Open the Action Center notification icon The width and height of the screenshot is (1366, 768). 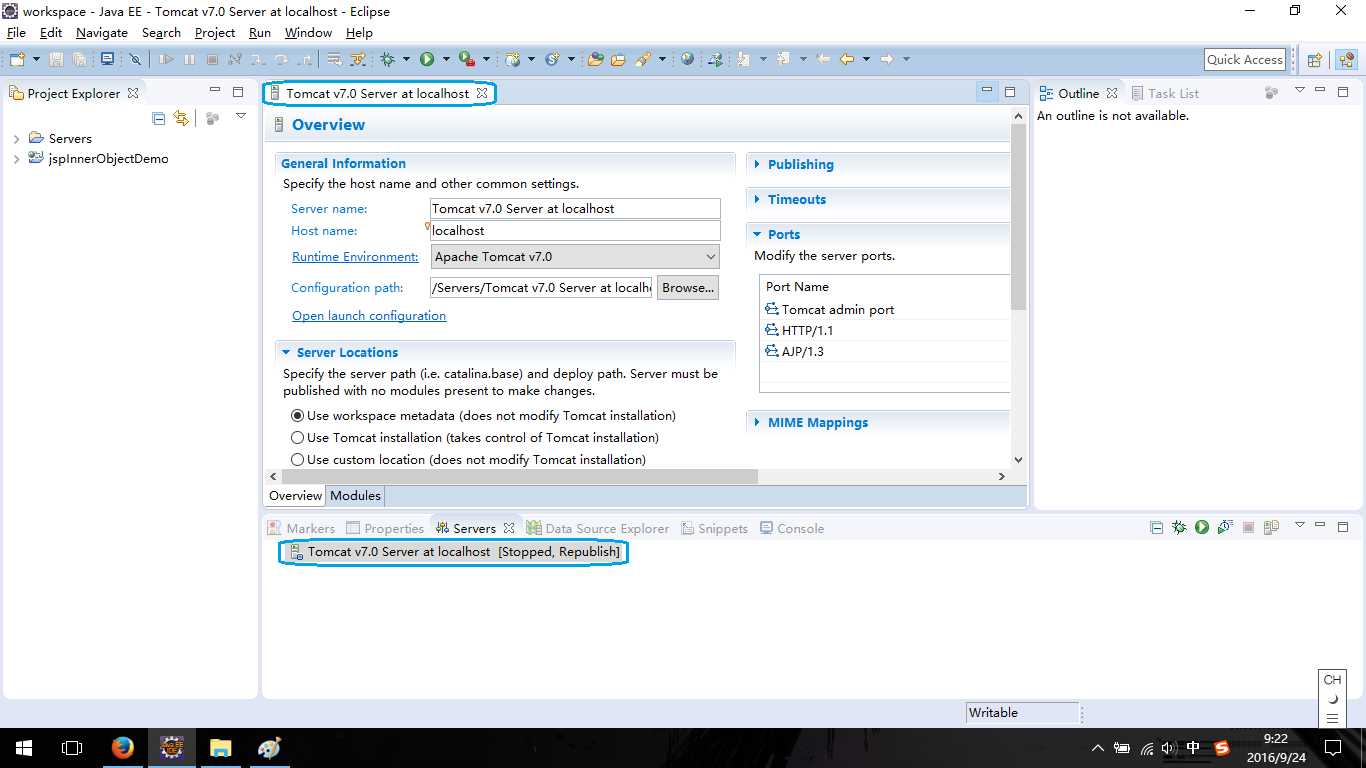pyautogui.click(x=1333, y=747)
